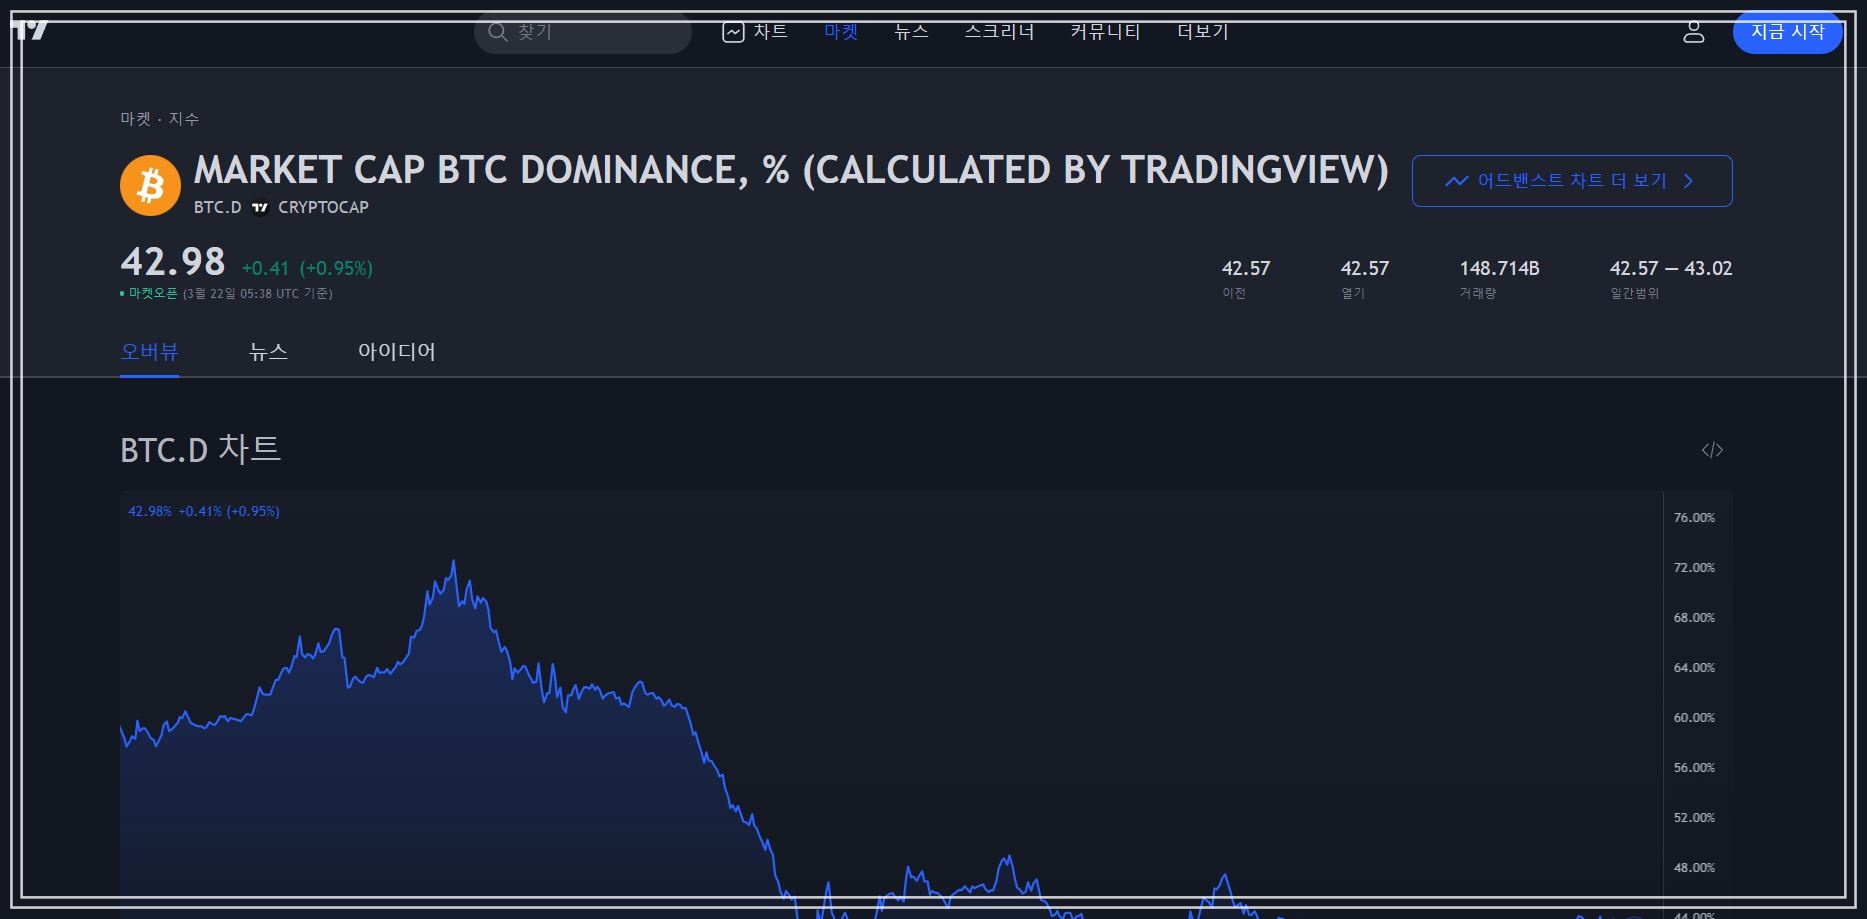The height and width of the screenshot is (919, 1867).
Task: Click the +0.41 (+0.95%) change value
Action: click(x=307, y=268)
